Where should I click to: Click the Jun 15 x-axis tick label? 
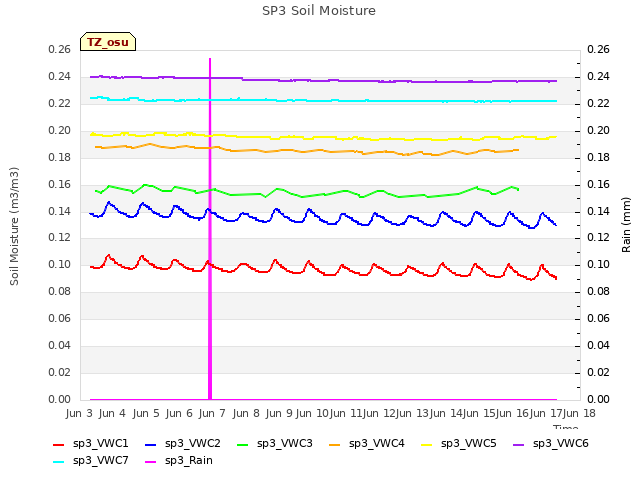(478, 413)
